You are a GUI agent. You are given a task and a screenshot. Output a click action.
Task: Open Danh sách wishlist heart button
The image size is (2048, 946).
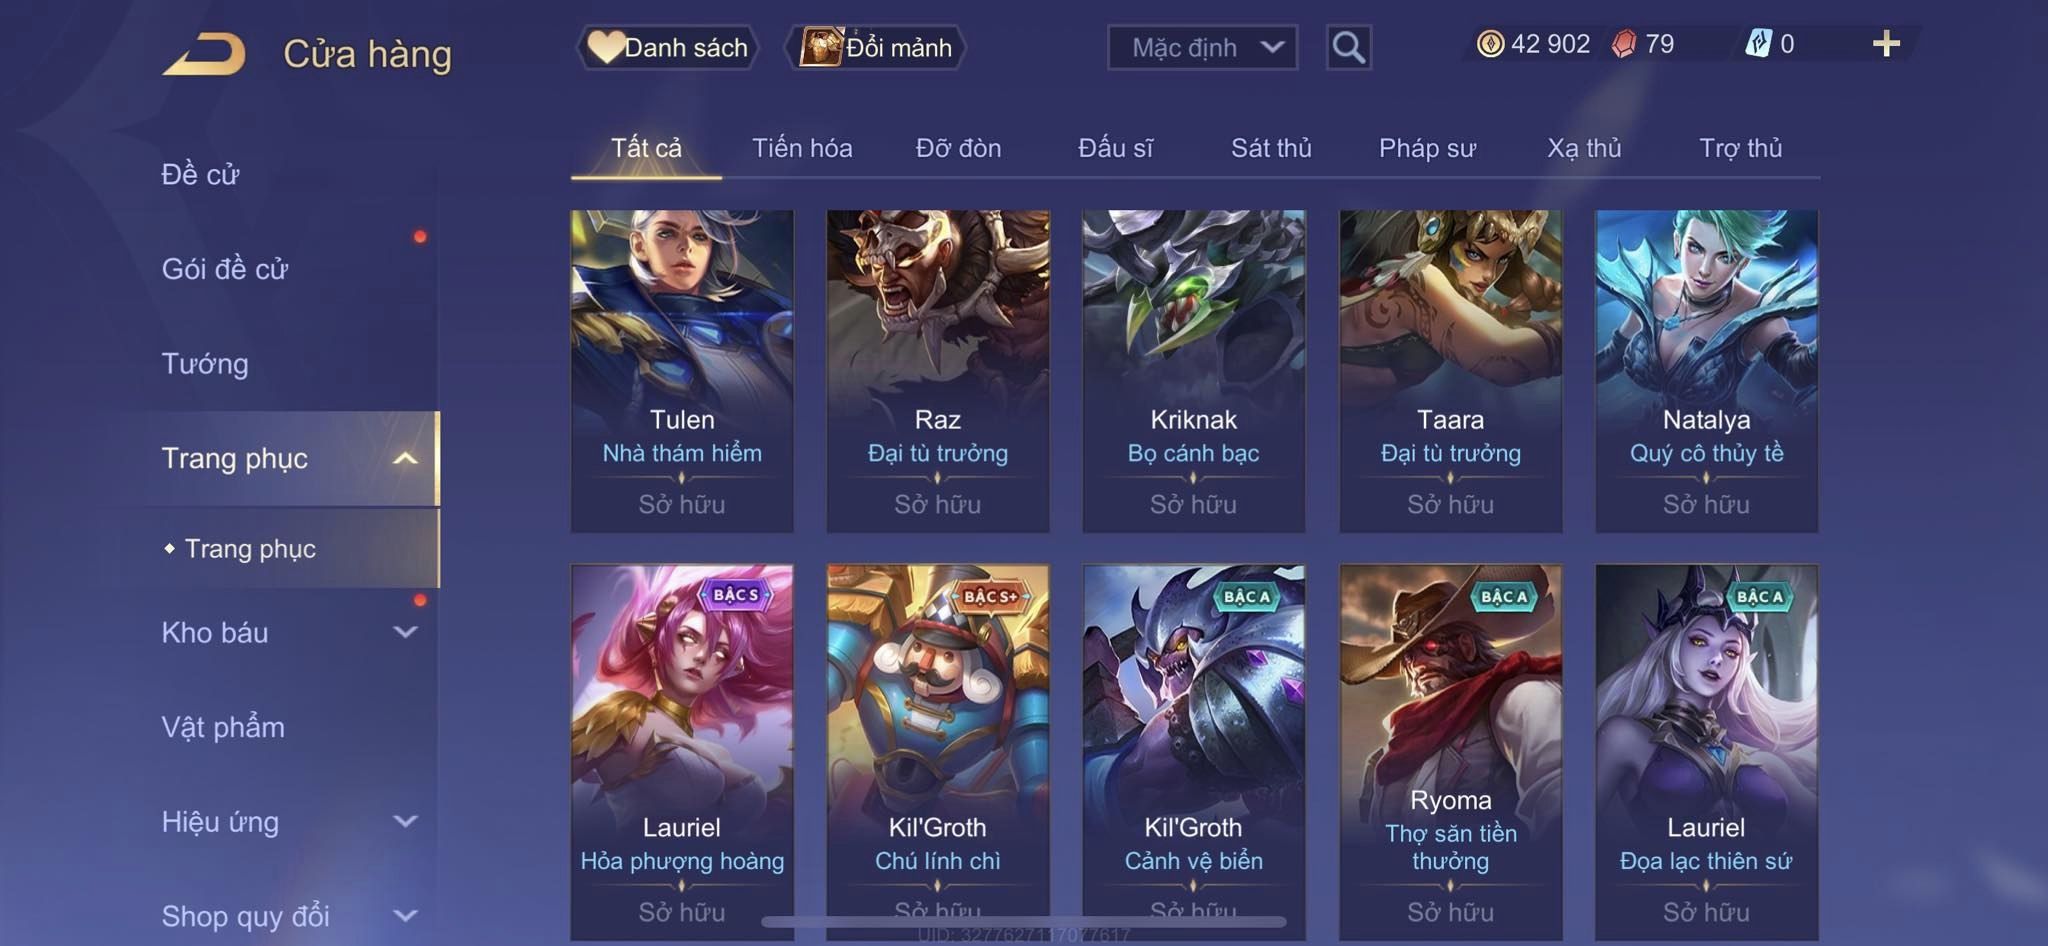click(667, 47)
